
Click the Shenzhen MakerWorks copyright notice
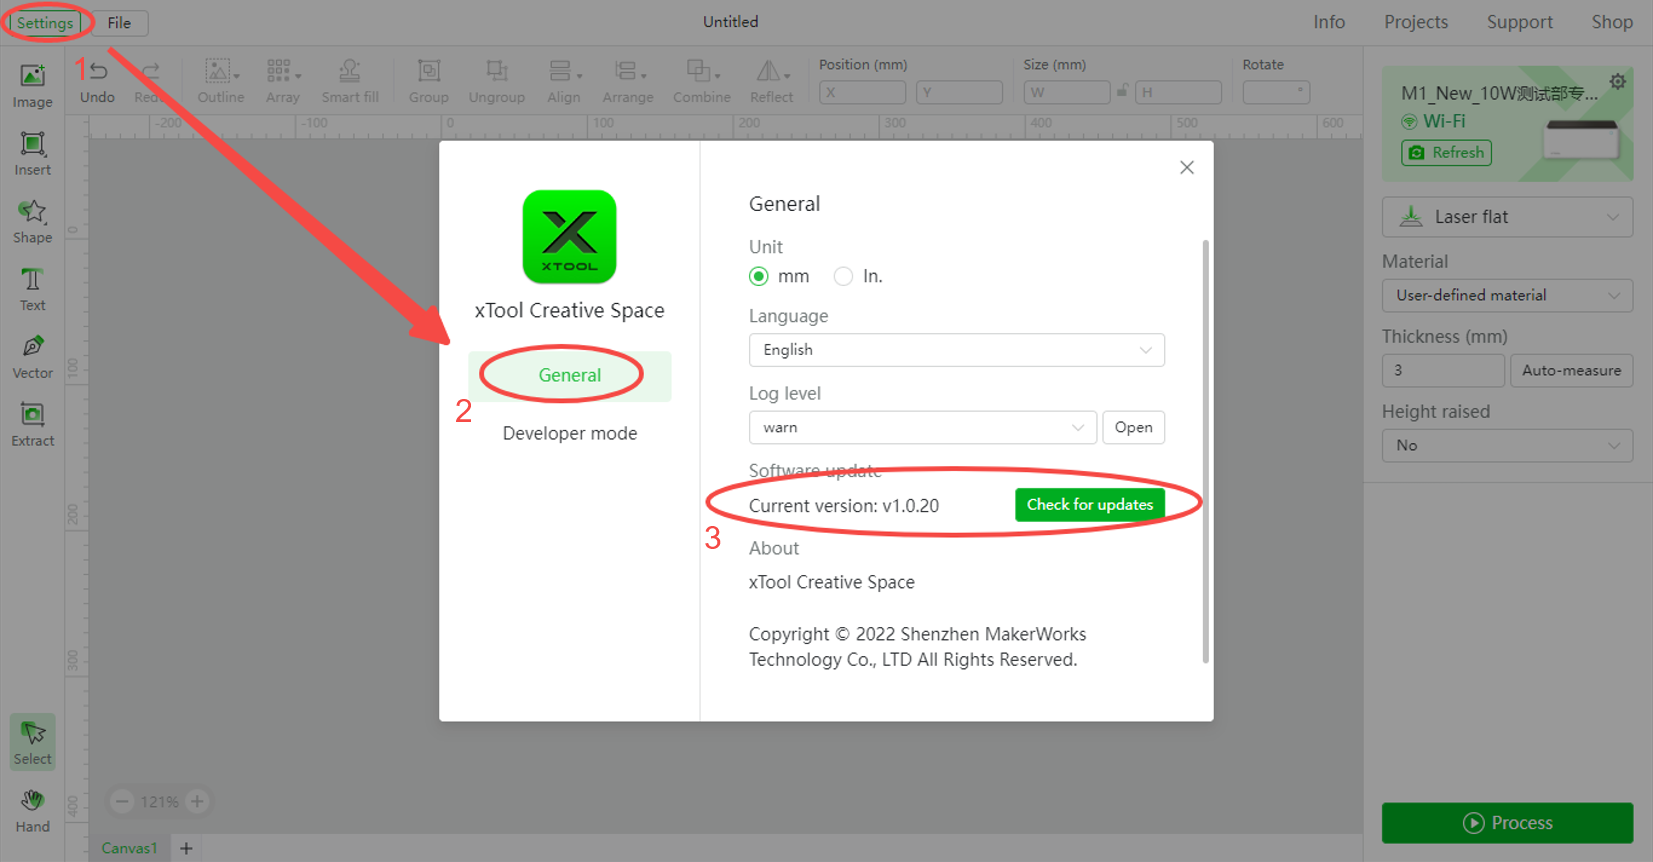click(x=917, y=647)
